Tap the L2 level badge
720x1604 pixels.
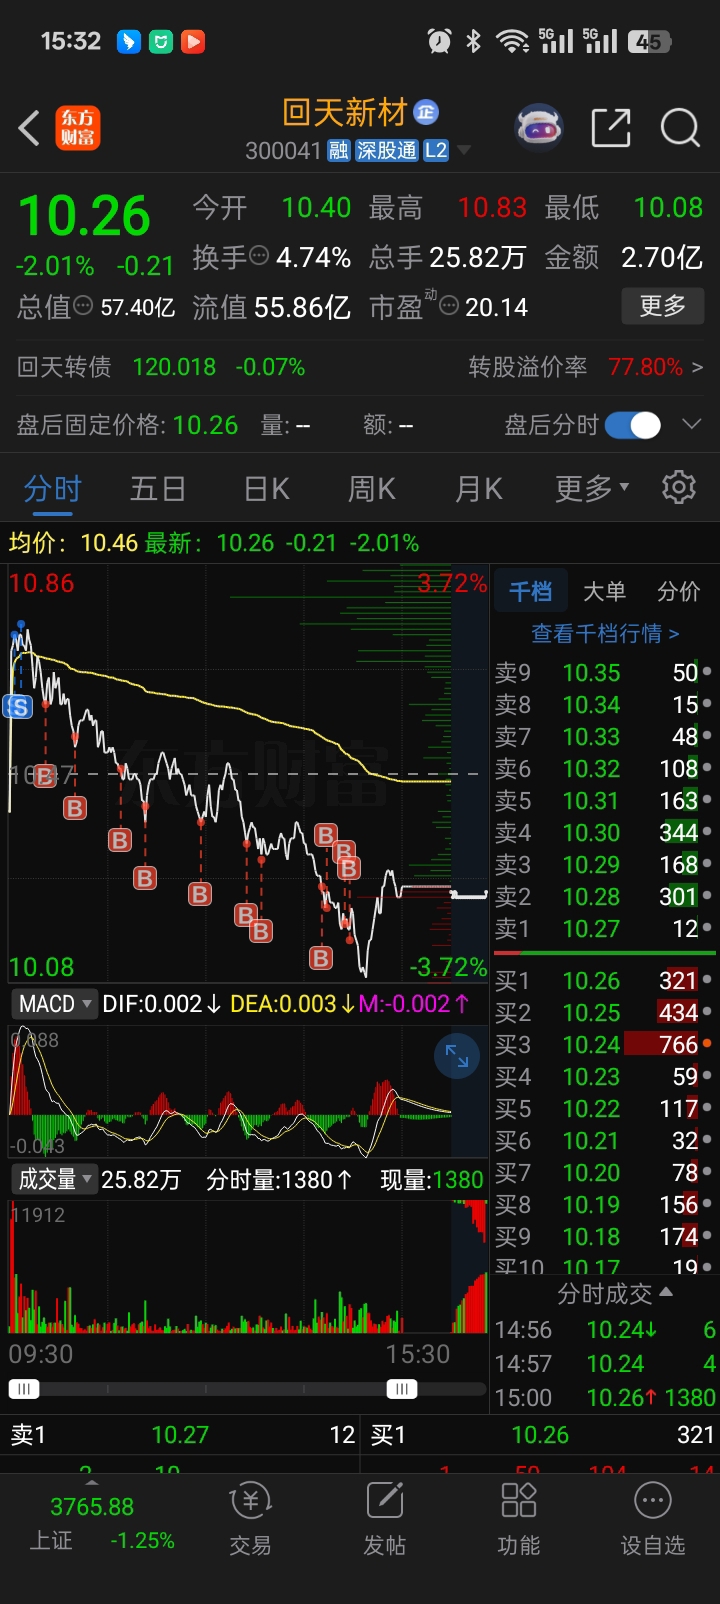(x=436, y=151)
